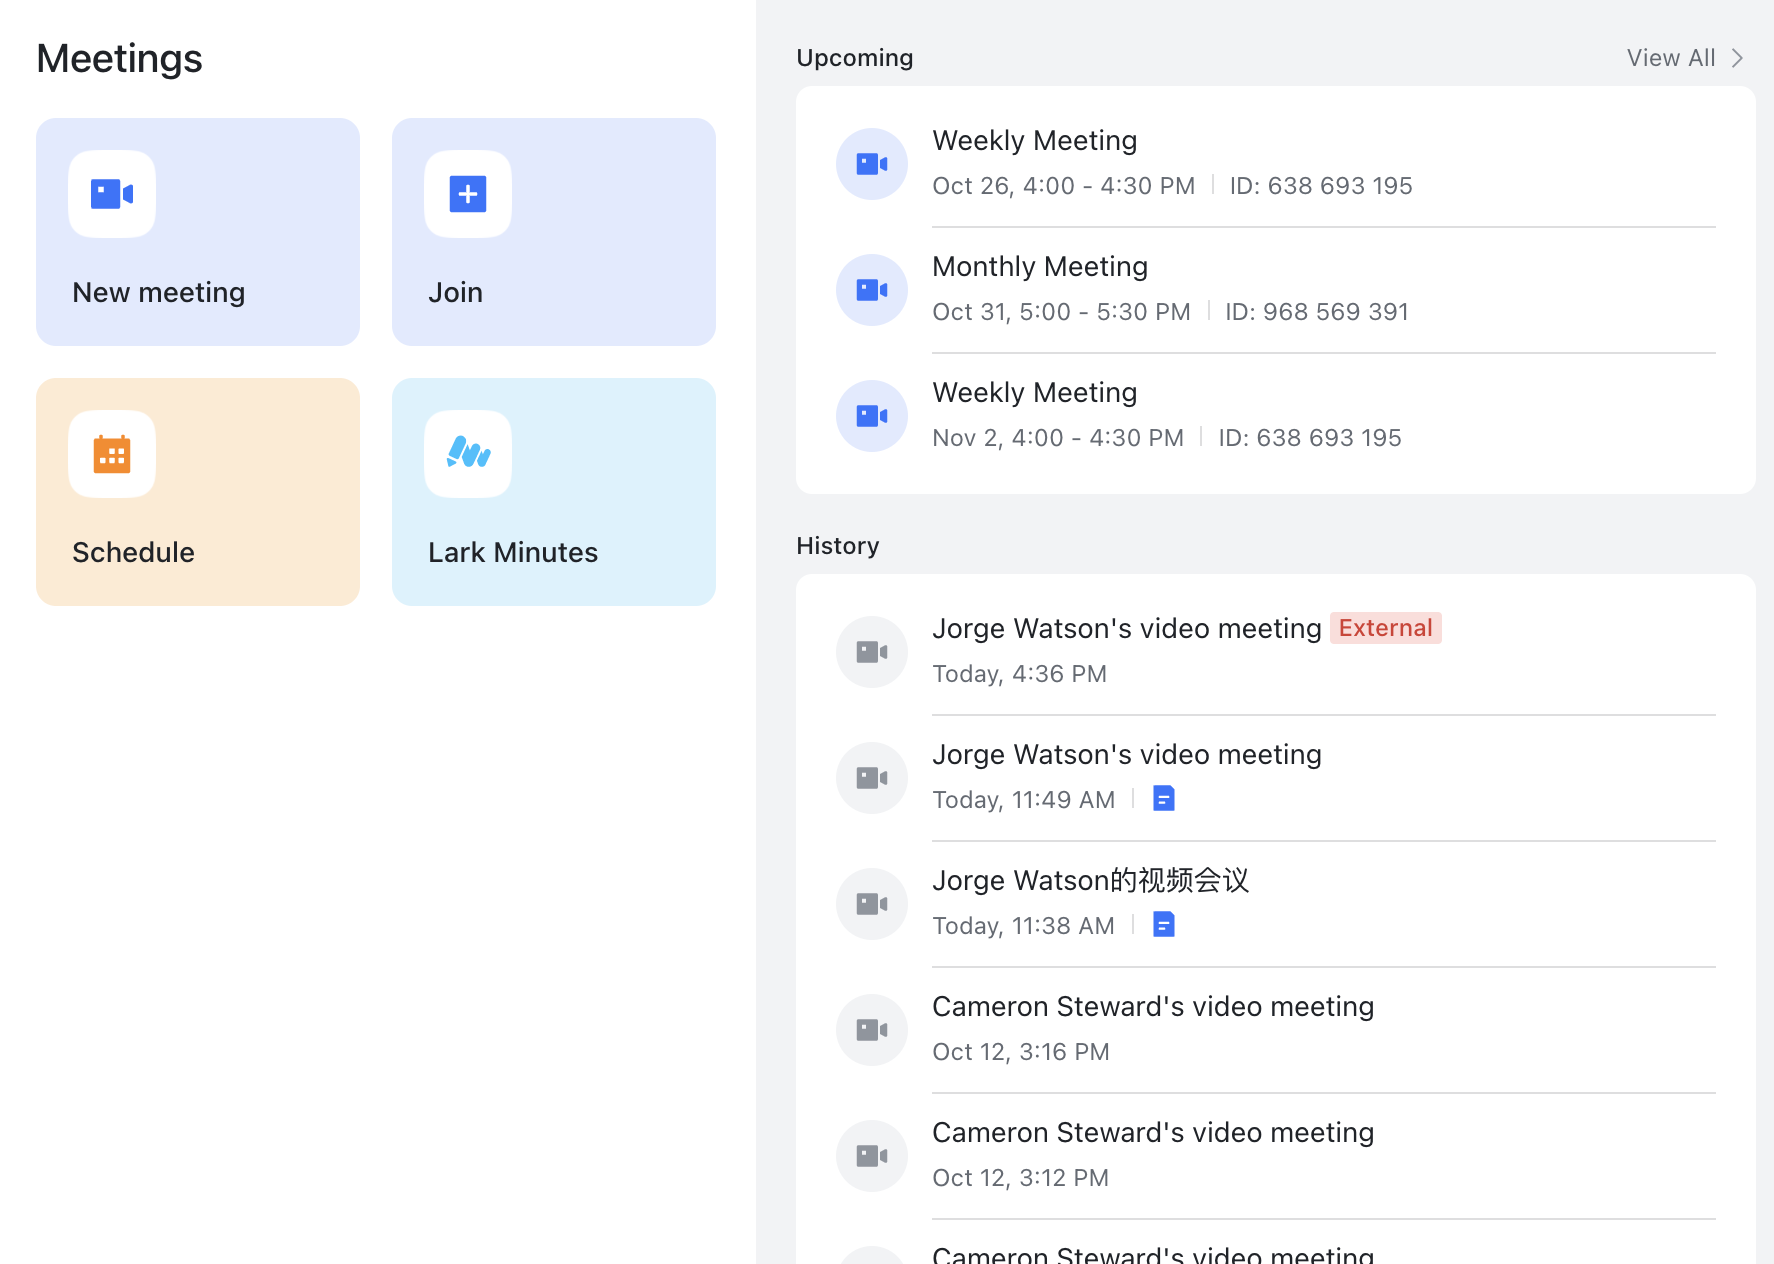Open minutes document for Jorge Watson的视频会议
Viewport: 1774px width, 1264px height.
pyautogui.click(x=1163, y=924)
